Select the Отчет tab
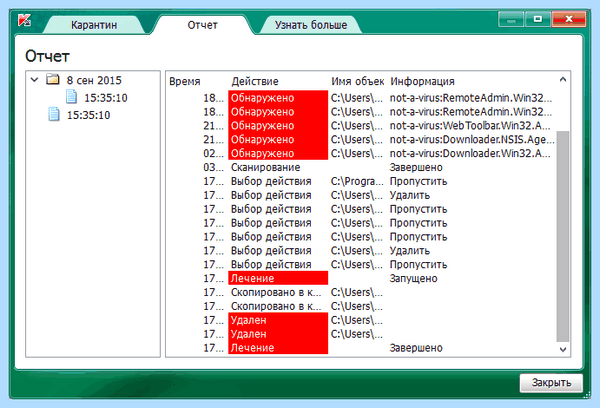Image resolution: width=600 pixels, height=408 pixels. (202, 25)
